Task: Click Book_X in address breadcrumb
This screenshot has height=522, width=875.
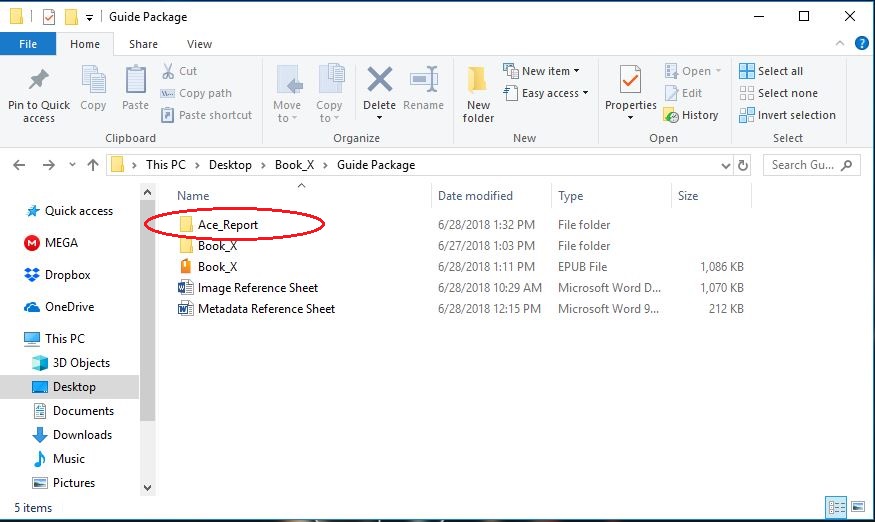Action: [x=295, y=165]
